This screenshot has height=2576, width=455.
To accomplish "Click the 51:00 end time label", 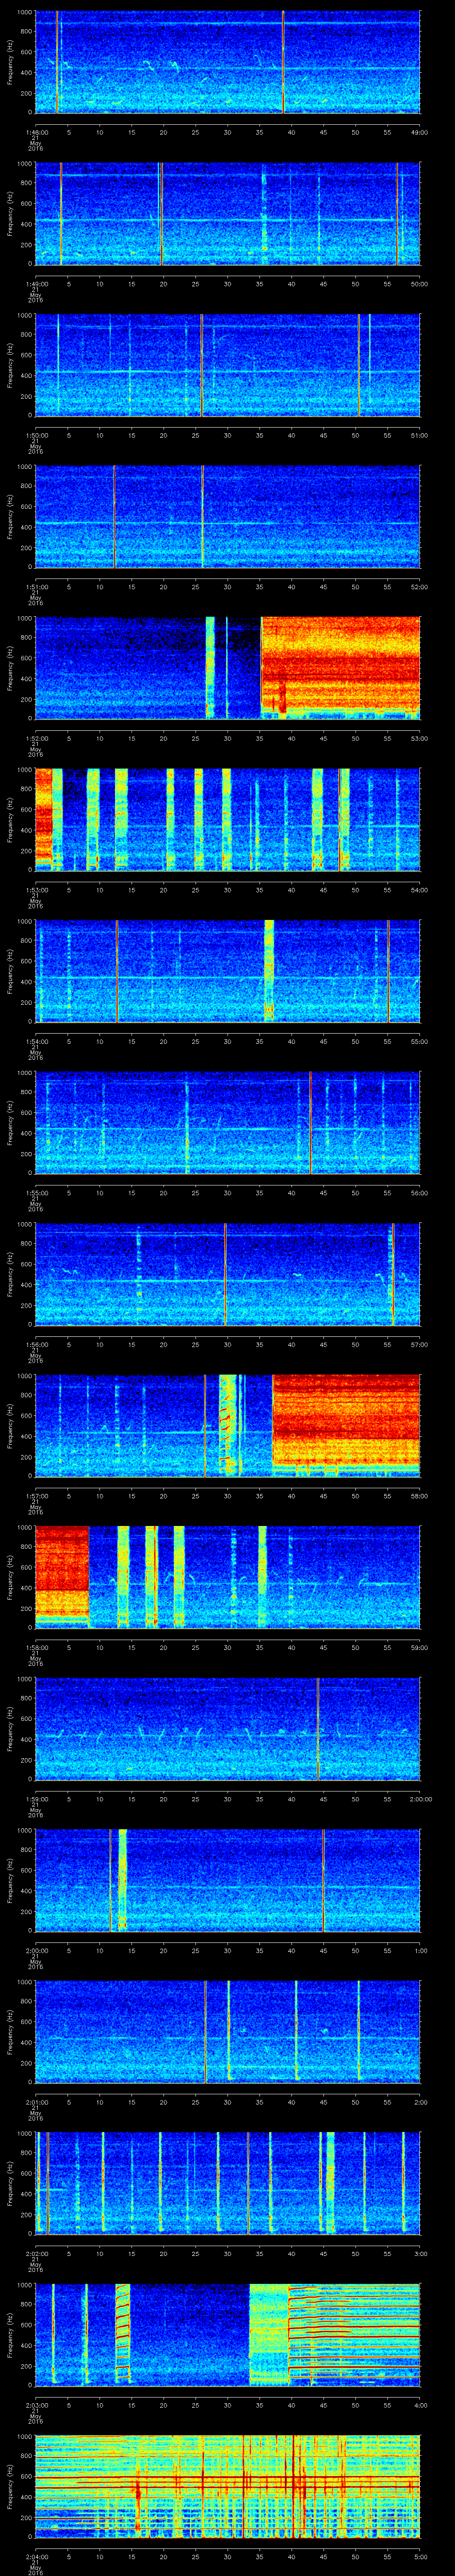I will coord(420,435).
